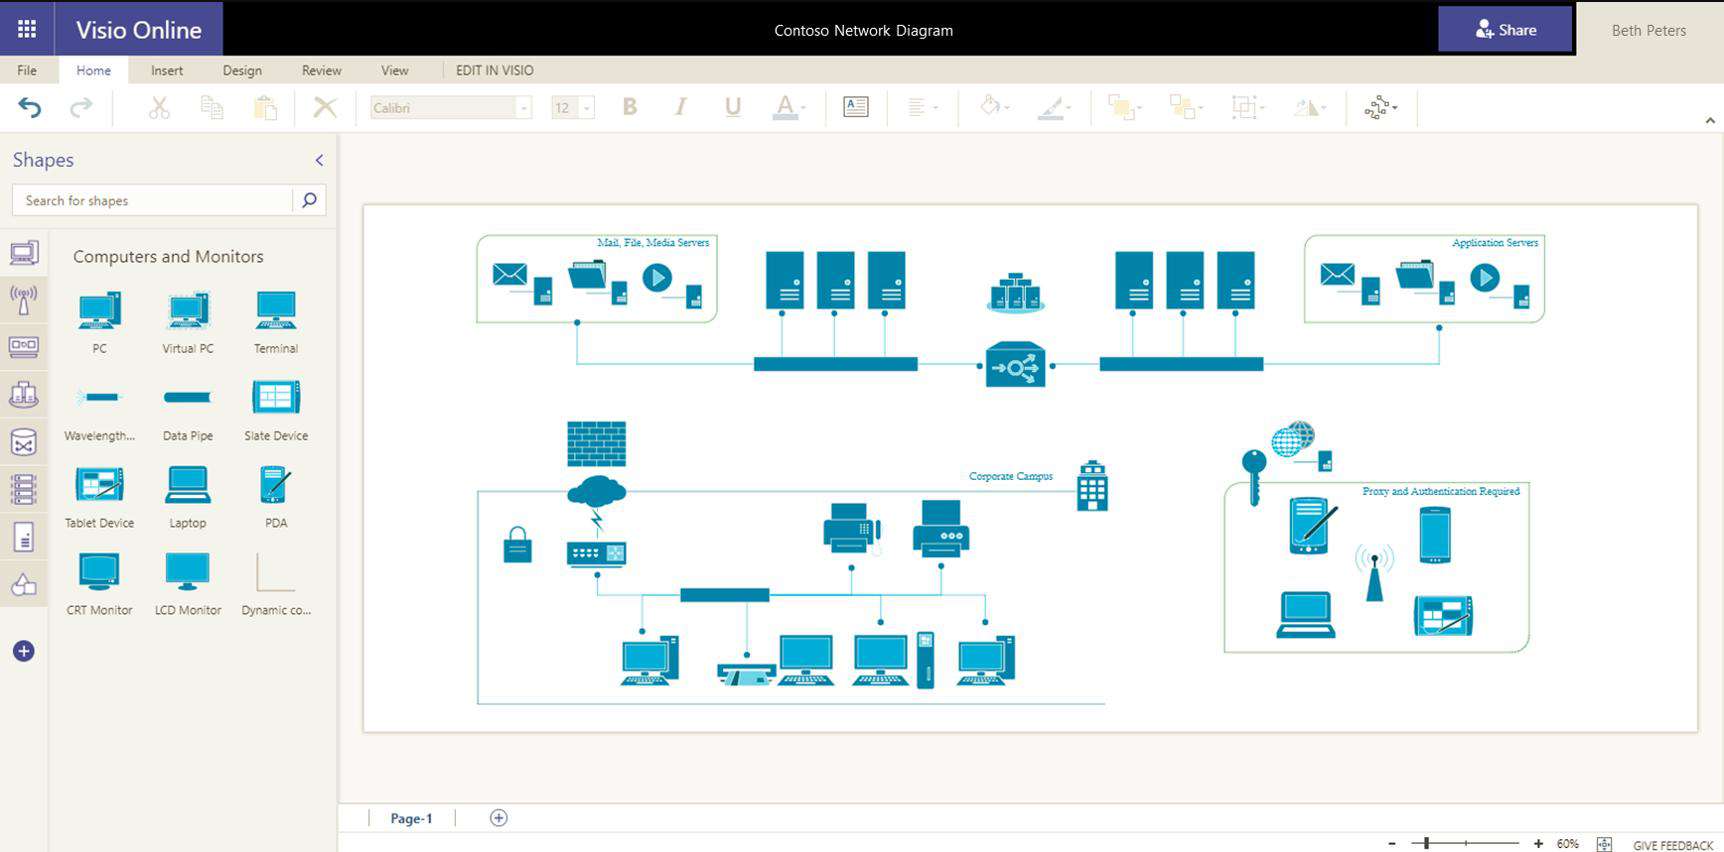Click the Text Box tool icon
This screenshot has height=852, width=1724.
pos(856,107)
